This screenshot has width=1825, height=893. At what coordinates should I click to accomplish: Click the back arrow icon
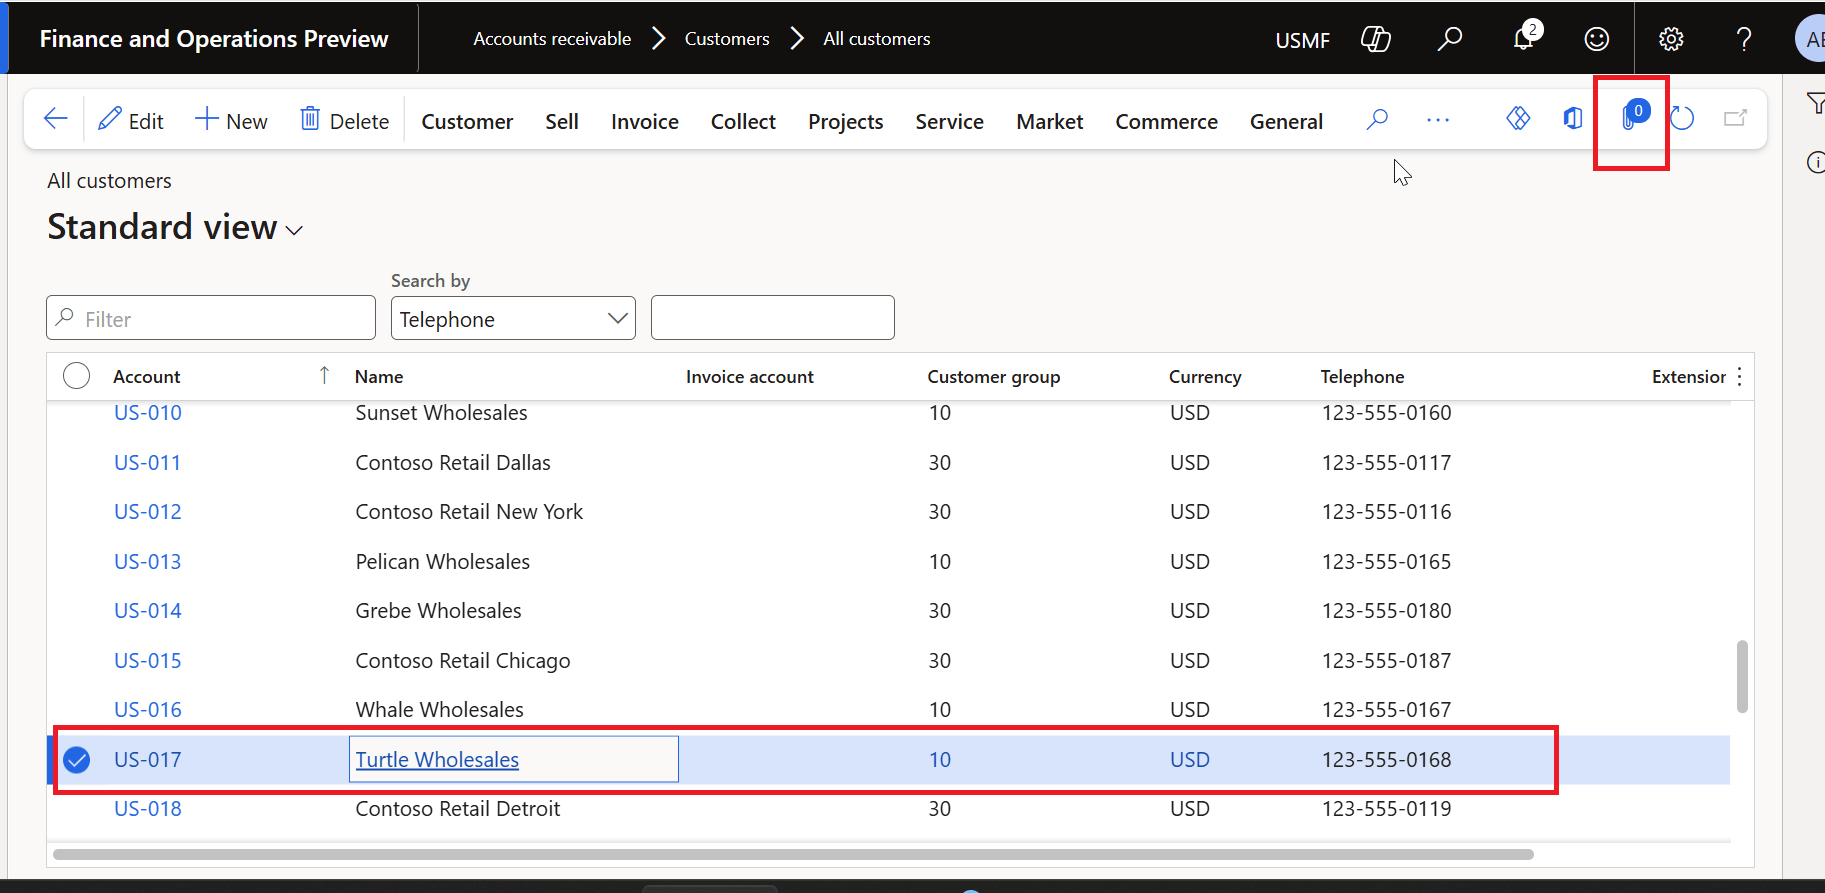(x=56, y=120)
